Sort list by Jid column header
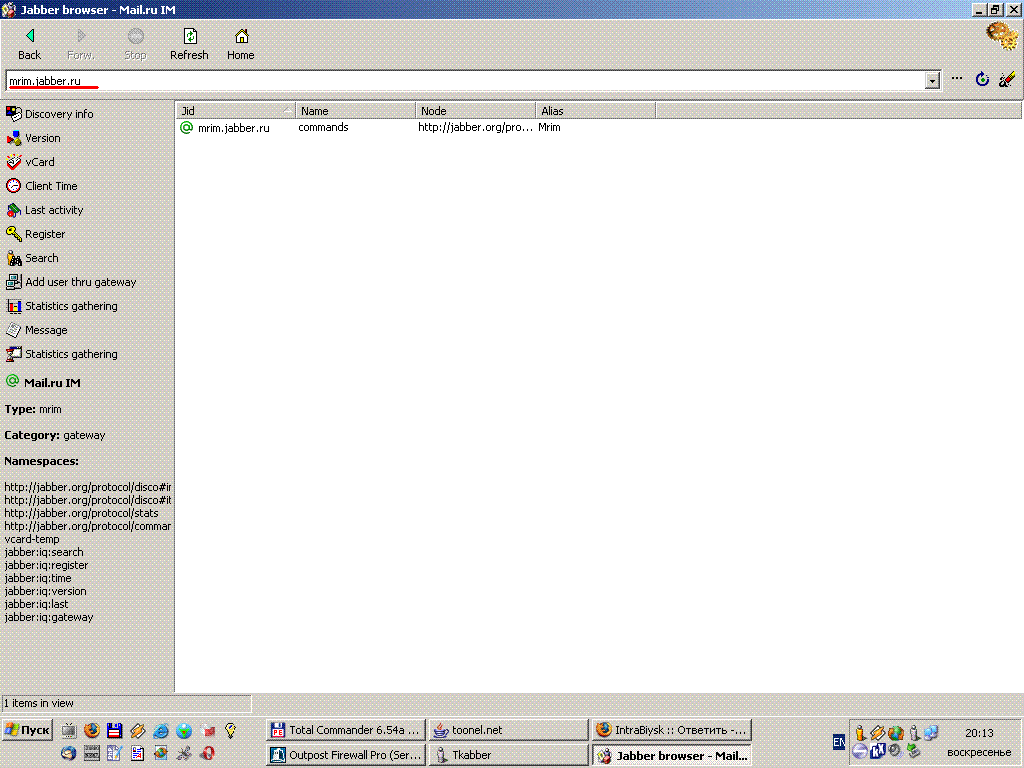1024x768 pixels. [x=235, y=111]
